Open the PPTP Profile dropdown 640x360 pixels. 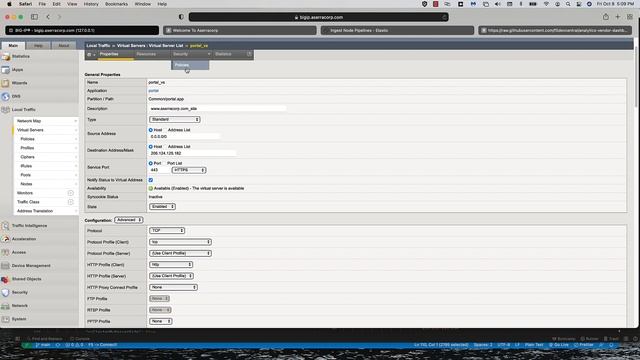click(x=160, y=321)
